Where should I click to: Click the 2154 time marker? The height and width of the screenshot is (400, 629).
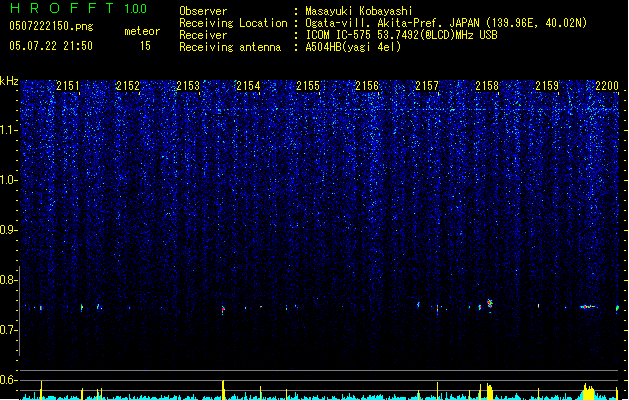(x=248, y=86)
